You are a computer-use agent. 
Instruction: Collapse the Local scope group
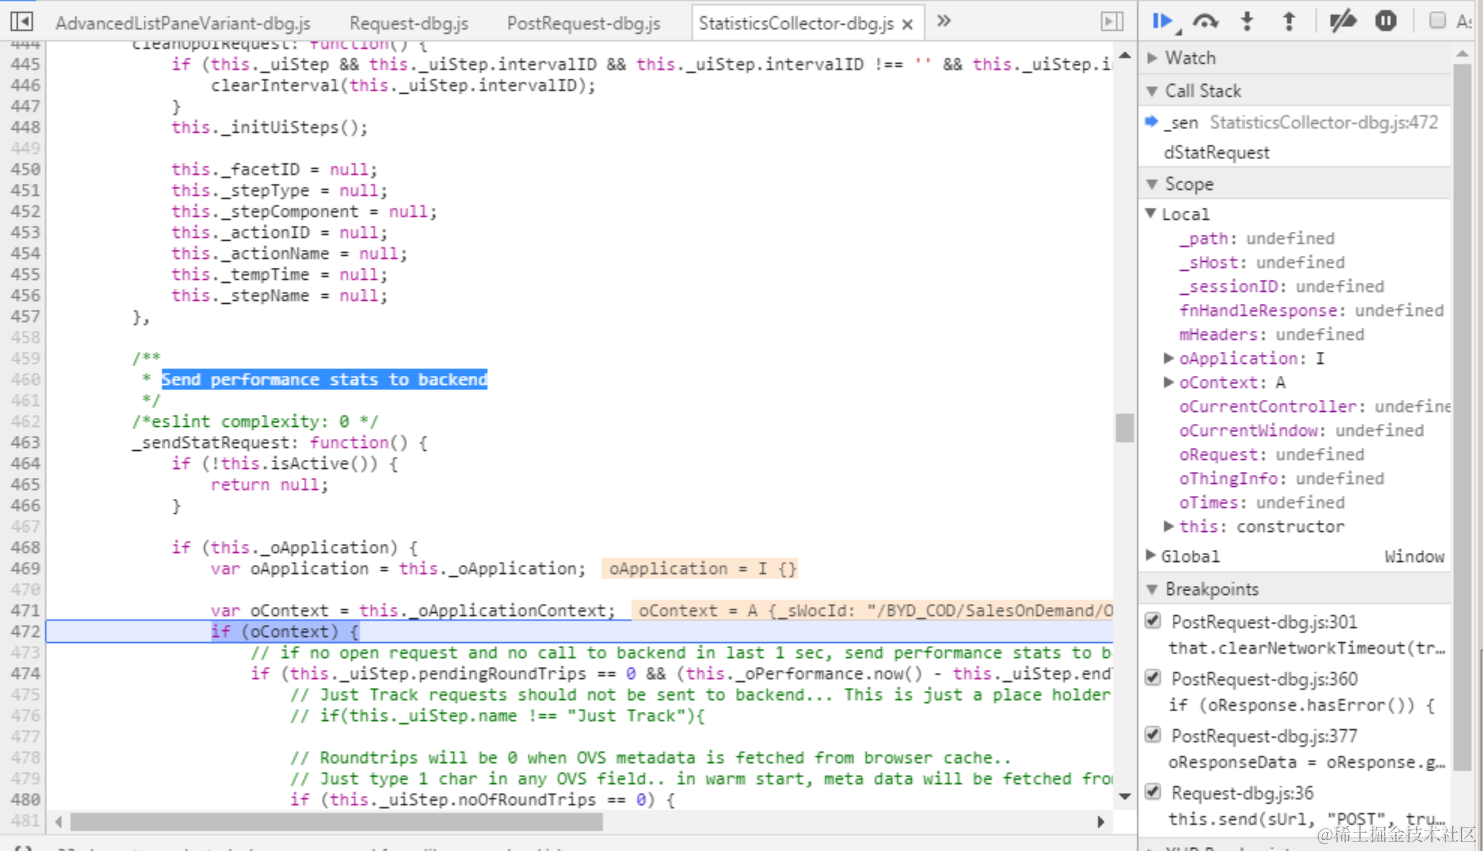(1151, 214)
